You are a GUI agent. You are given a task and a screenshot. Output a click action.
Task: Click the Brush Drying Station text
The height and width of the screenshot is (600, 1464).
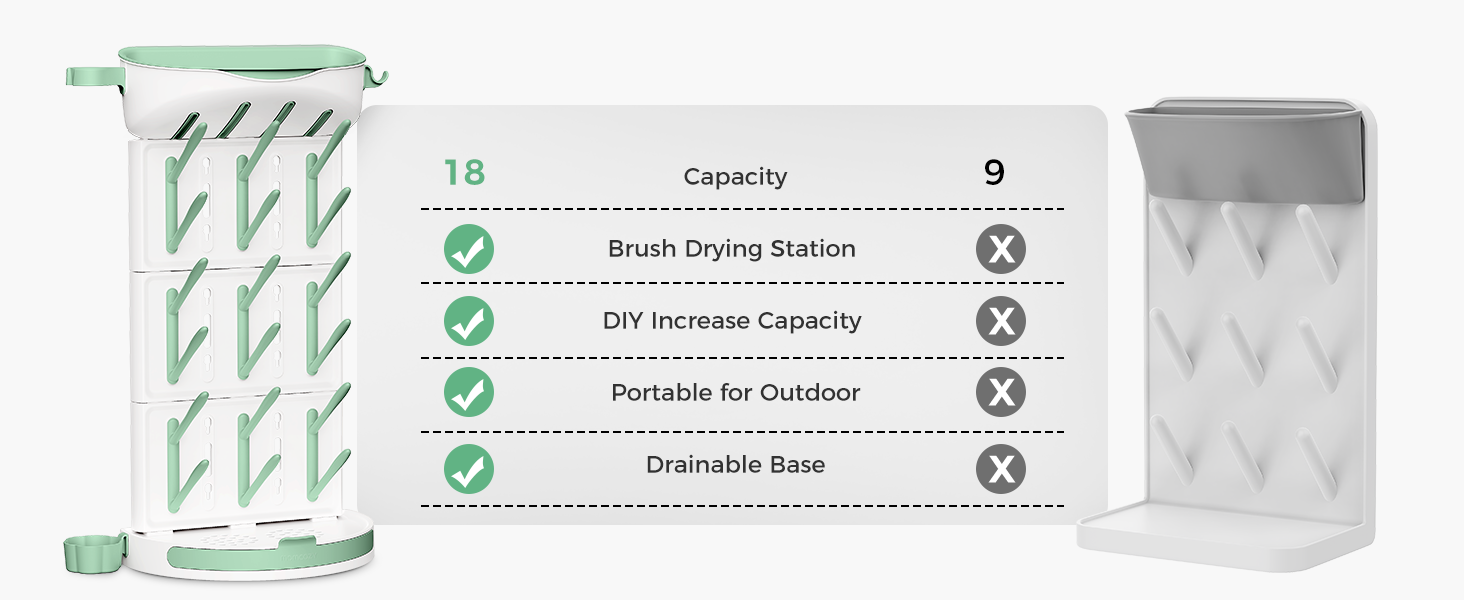(x=732, y=249)
